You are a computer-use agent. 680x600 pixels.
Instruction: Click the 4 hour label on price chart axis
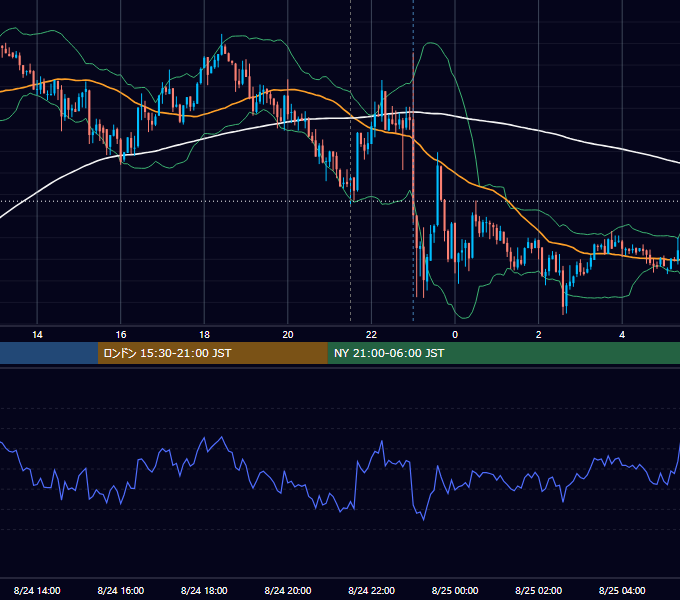click(x=622, y=335)
